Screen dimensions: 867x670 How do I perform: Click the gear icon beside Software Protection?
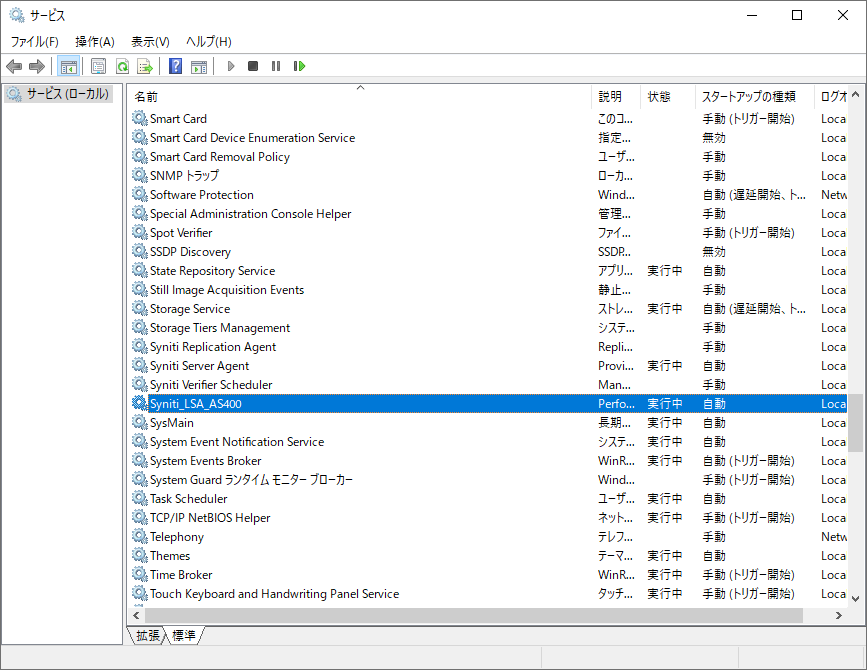click(x=140, y=195)
